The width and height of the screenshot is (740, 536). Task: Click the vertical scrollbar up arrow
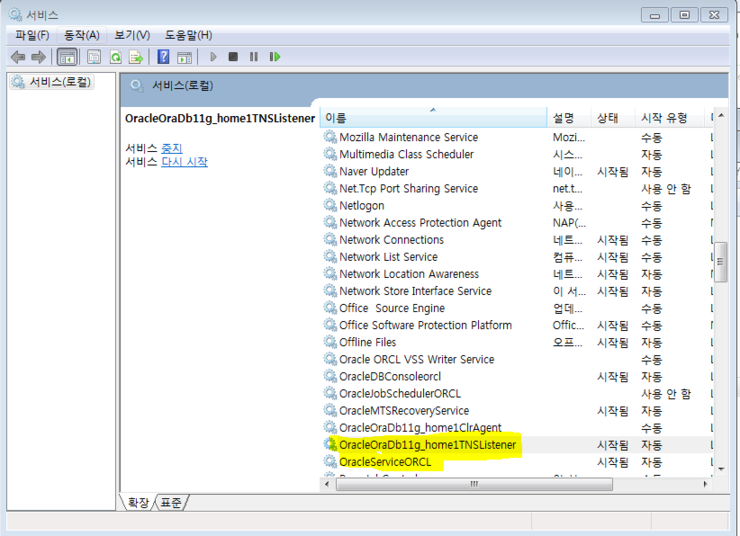click(721, 116)
